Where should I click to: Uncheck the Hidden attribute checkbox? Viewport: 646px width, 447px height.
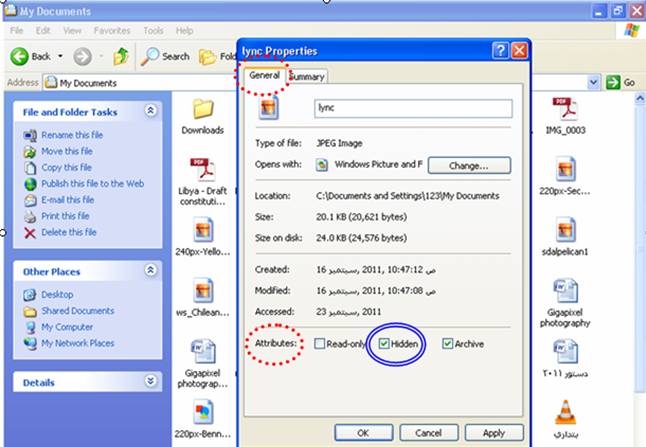click(x=384, y=344)
